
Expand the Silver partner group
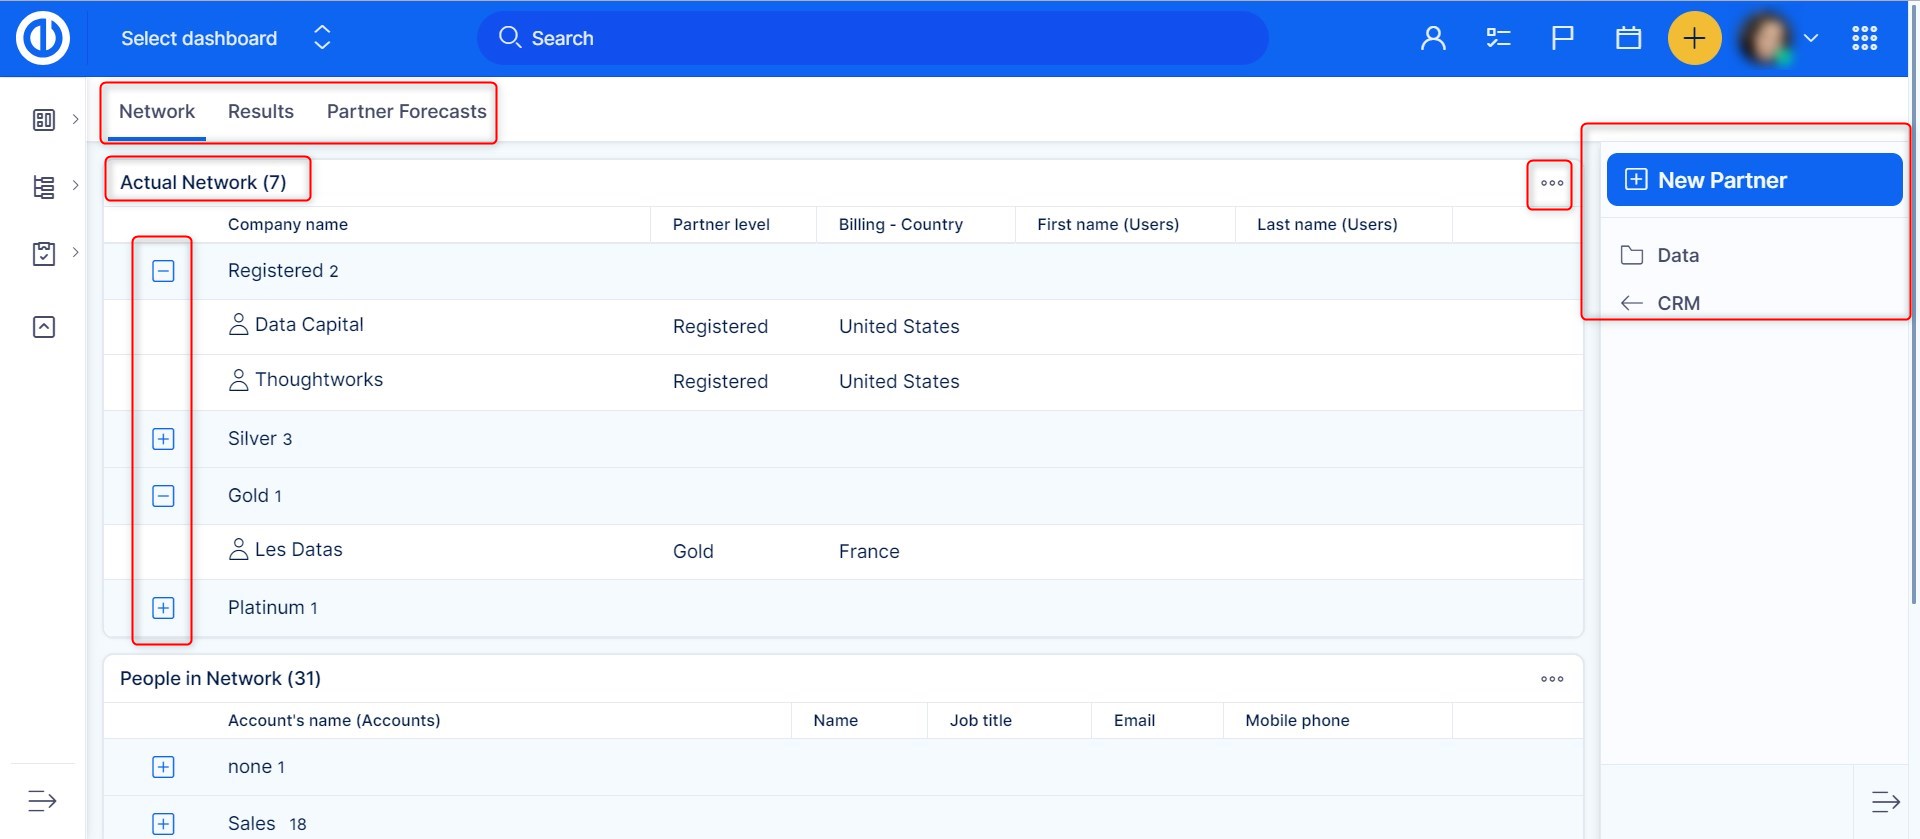click(x=163, y=439)
